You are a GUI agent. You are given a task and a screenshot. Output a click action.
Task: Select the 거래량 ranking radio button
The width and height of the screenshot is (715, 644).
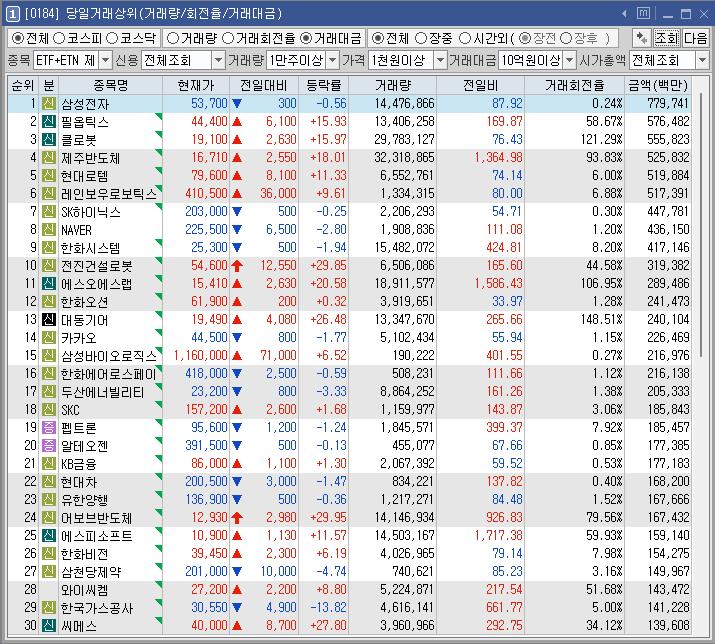172,38
